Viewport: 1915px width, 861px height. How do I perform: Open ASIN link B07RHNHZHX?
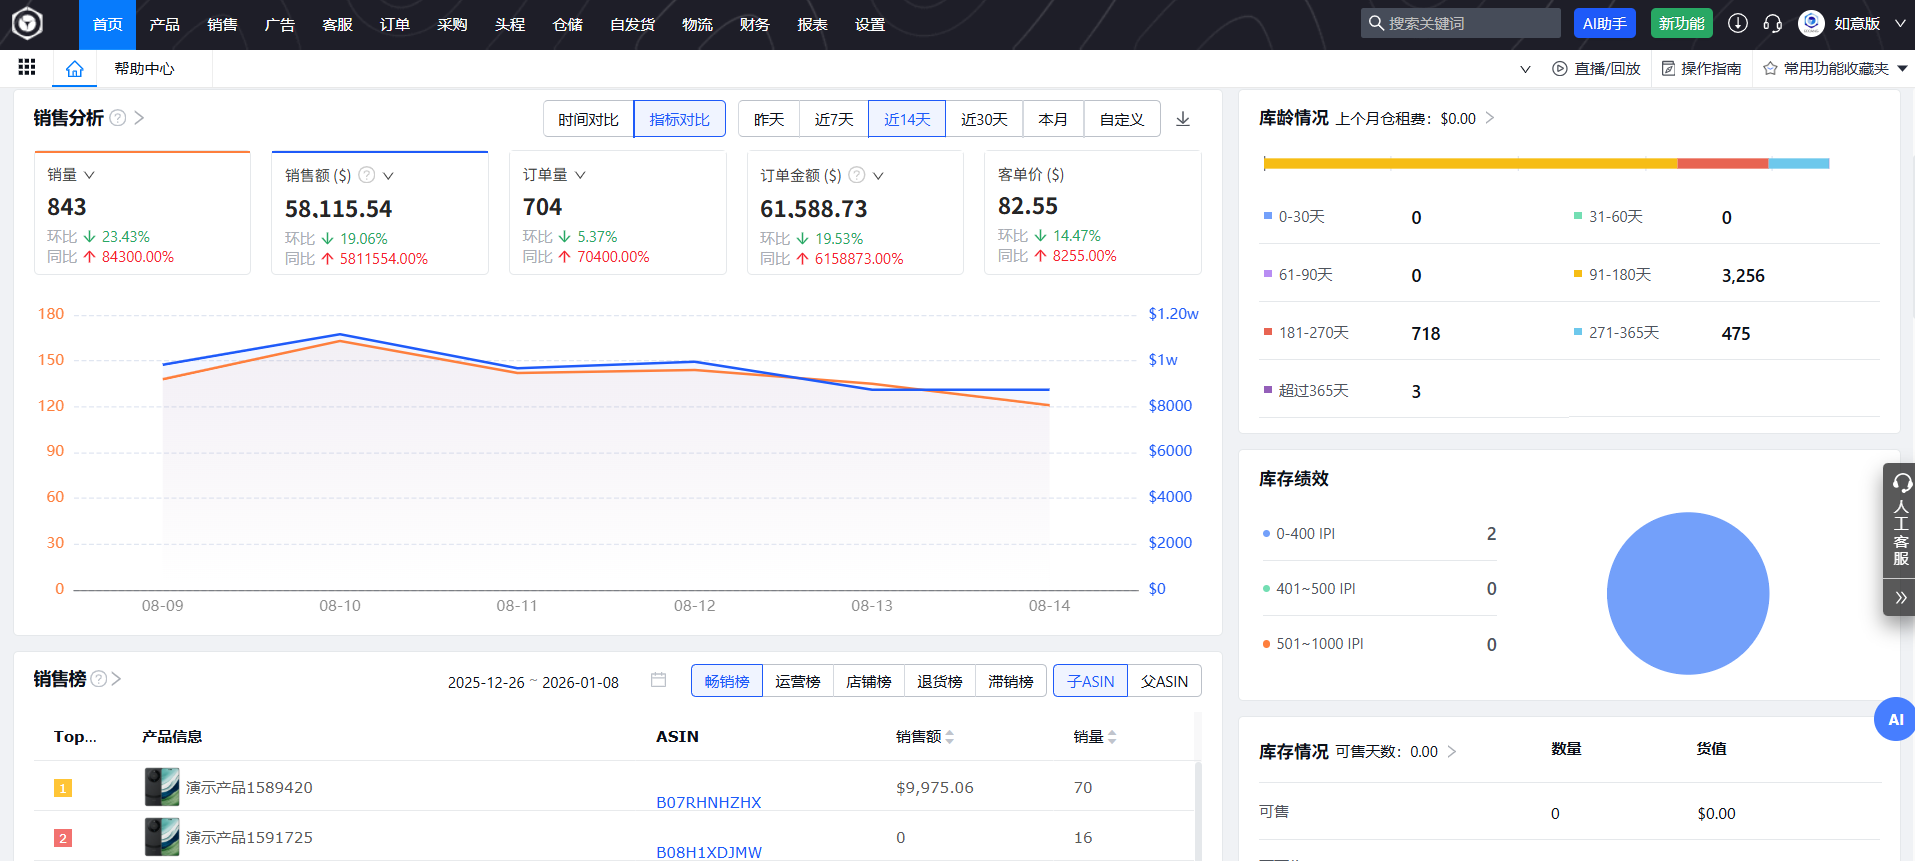point(708,802)
